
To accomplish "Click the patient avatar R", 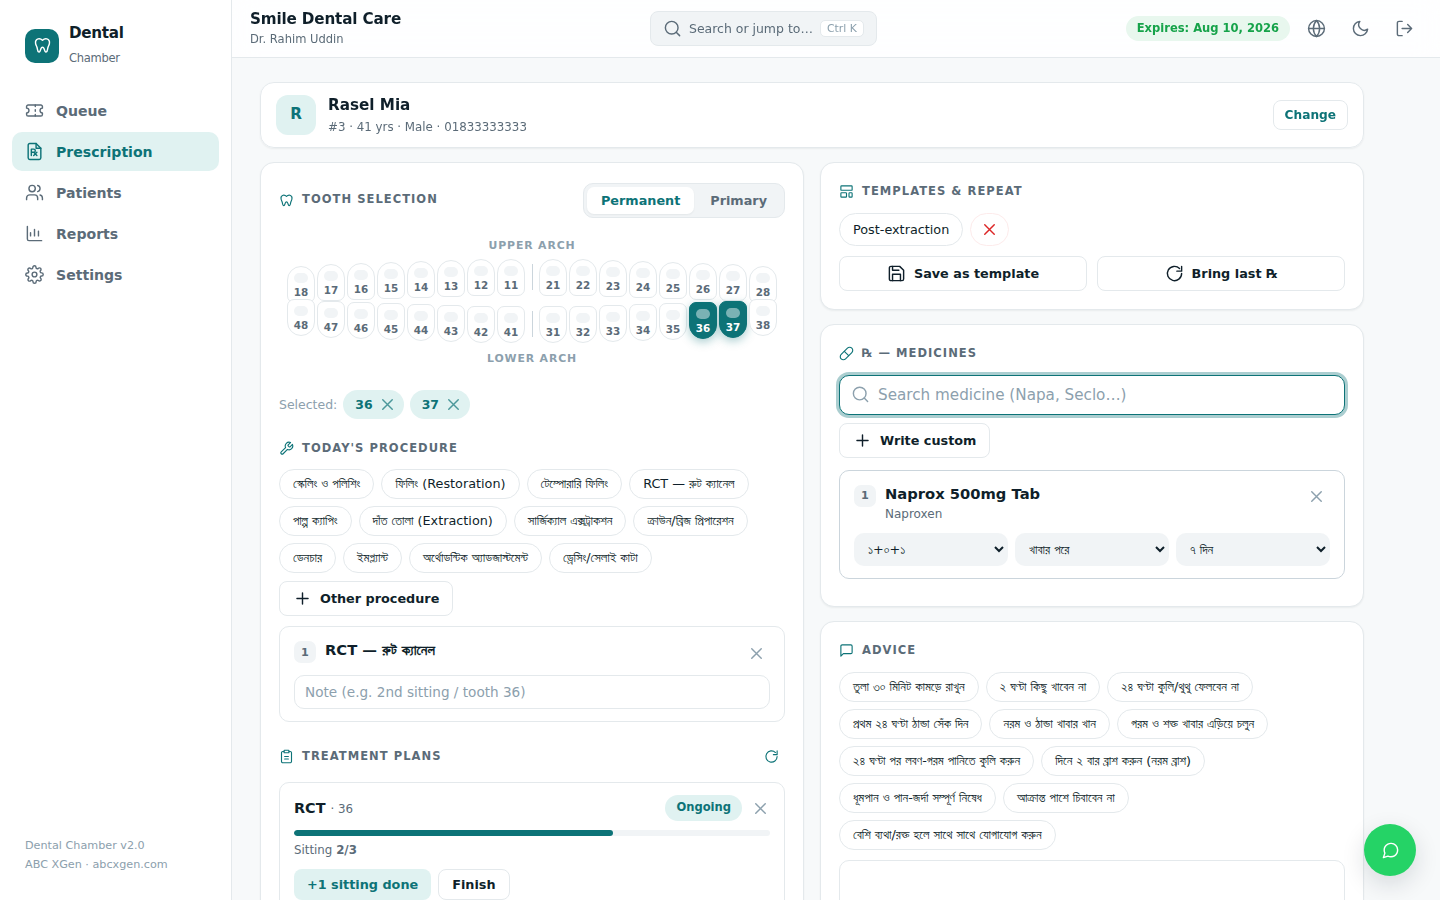I will tap(296, 115).
